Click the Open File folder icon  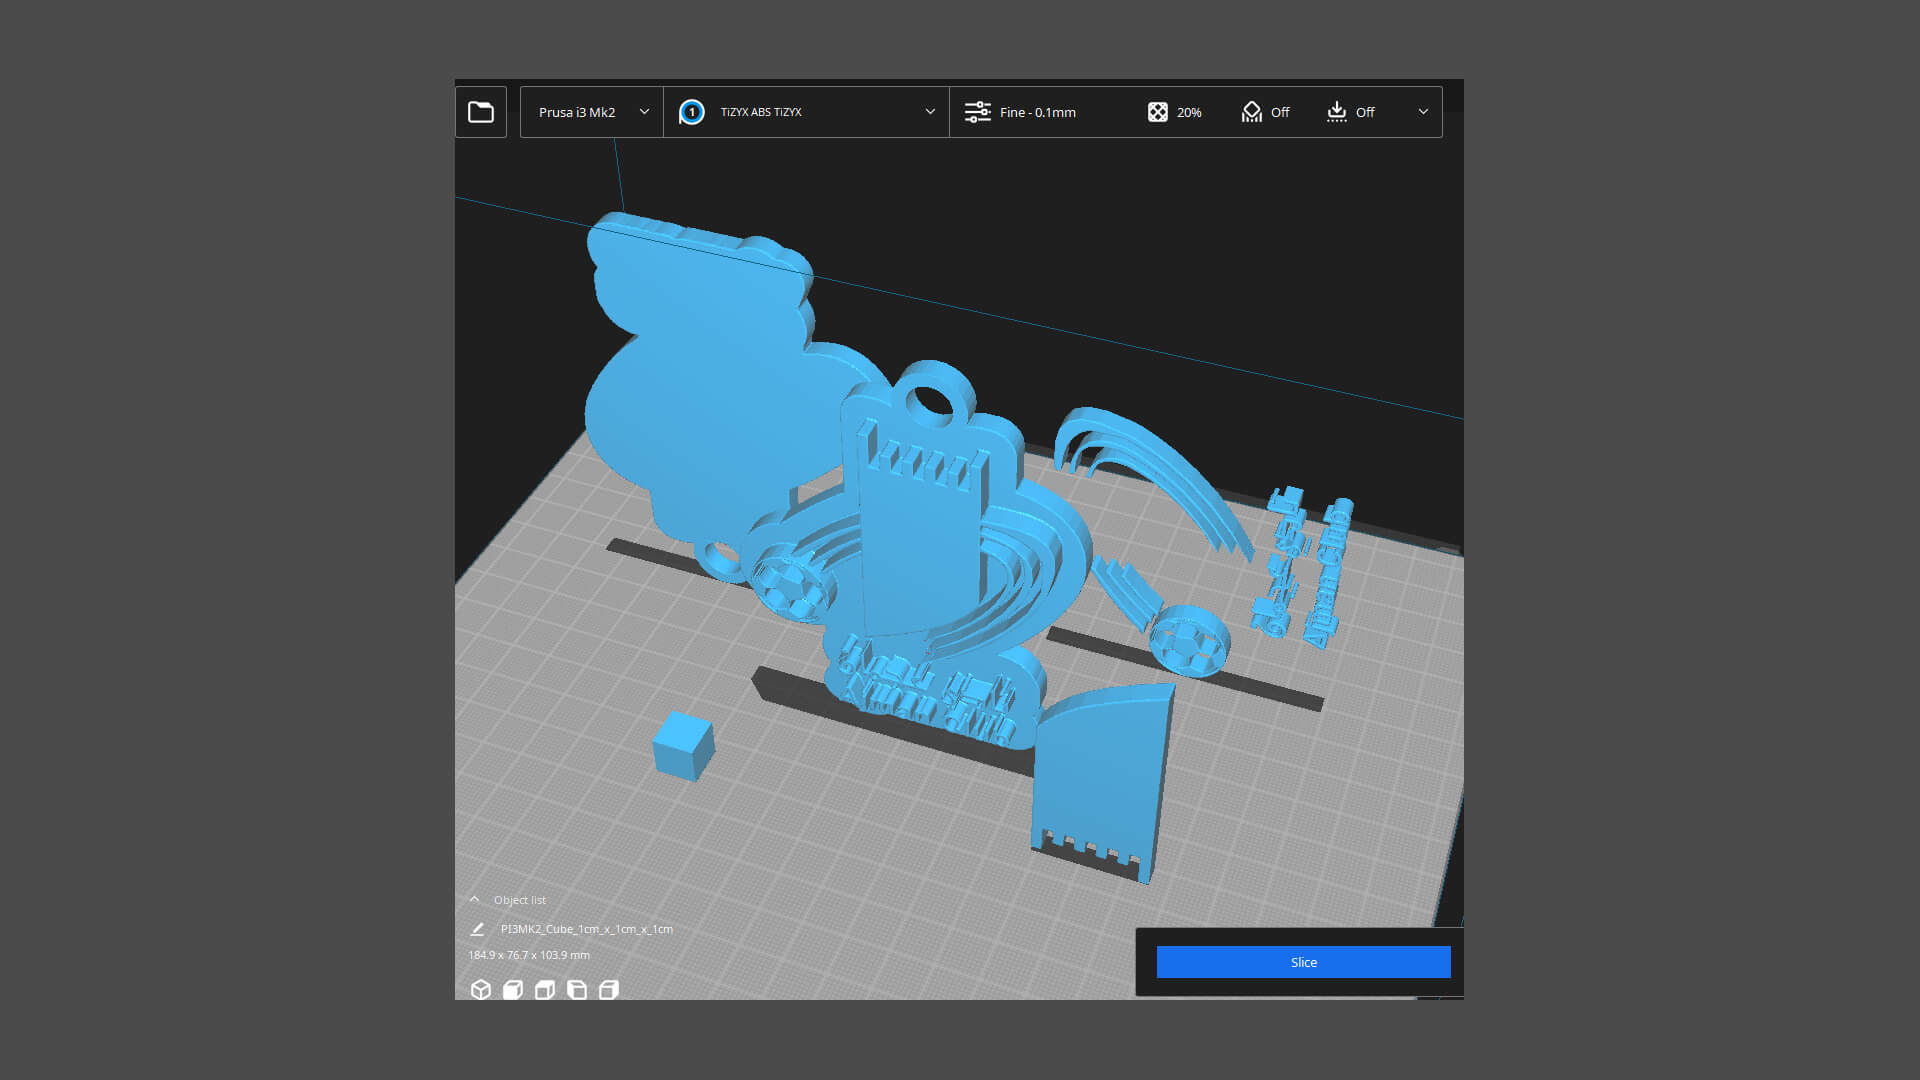pos(481,112)
